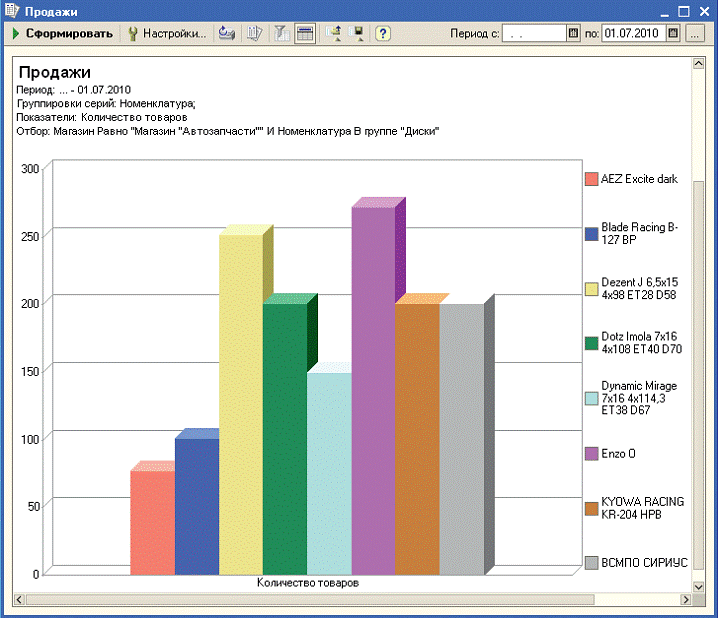Click the Продажи report title
This screenshot has width=718, height=618.
coord(55,72)
